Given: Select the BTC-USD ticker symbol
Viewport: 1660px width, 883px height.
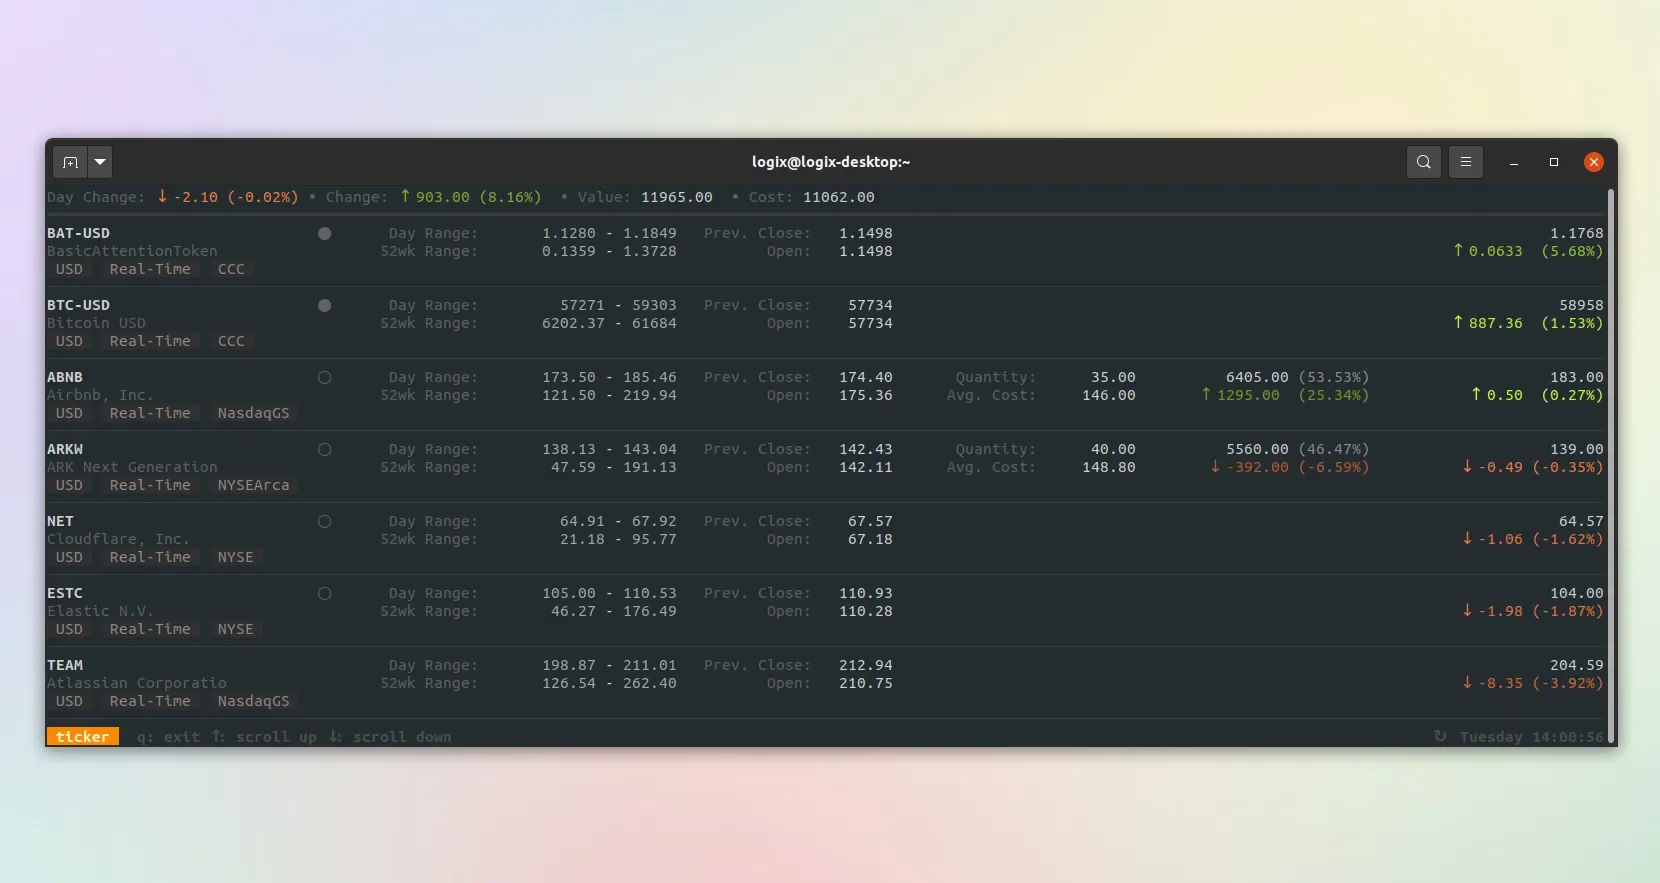Looking at the screenshot, I should point(78,306).
